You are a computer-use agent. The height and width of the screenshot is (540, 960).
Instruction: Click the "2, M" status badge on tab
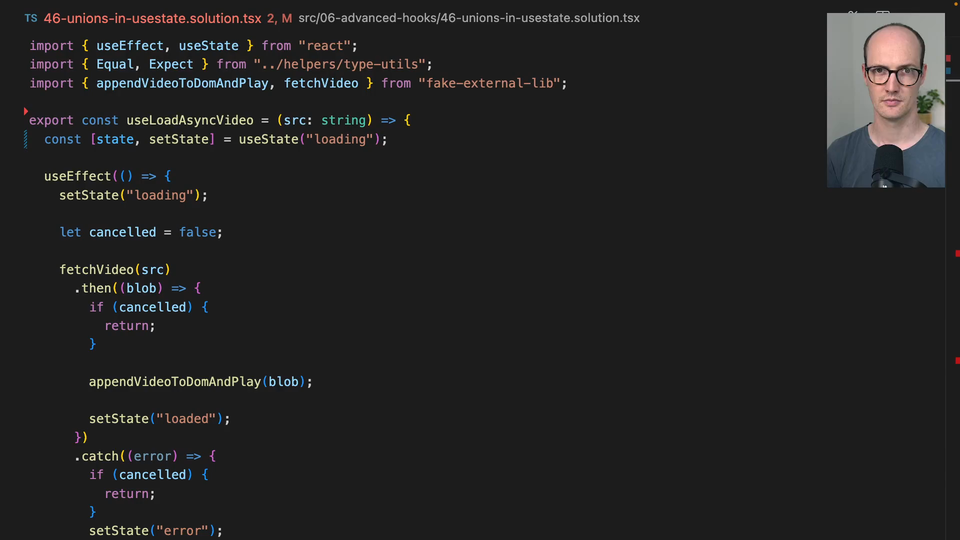[279, 18]
